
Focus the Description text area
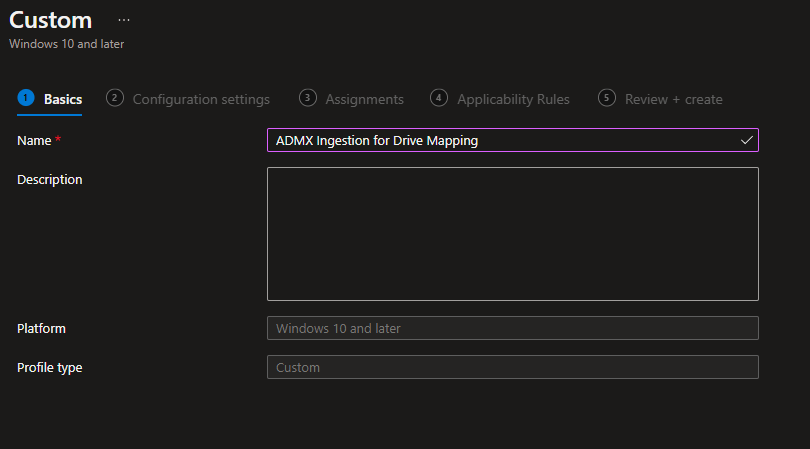pos(512,233)
